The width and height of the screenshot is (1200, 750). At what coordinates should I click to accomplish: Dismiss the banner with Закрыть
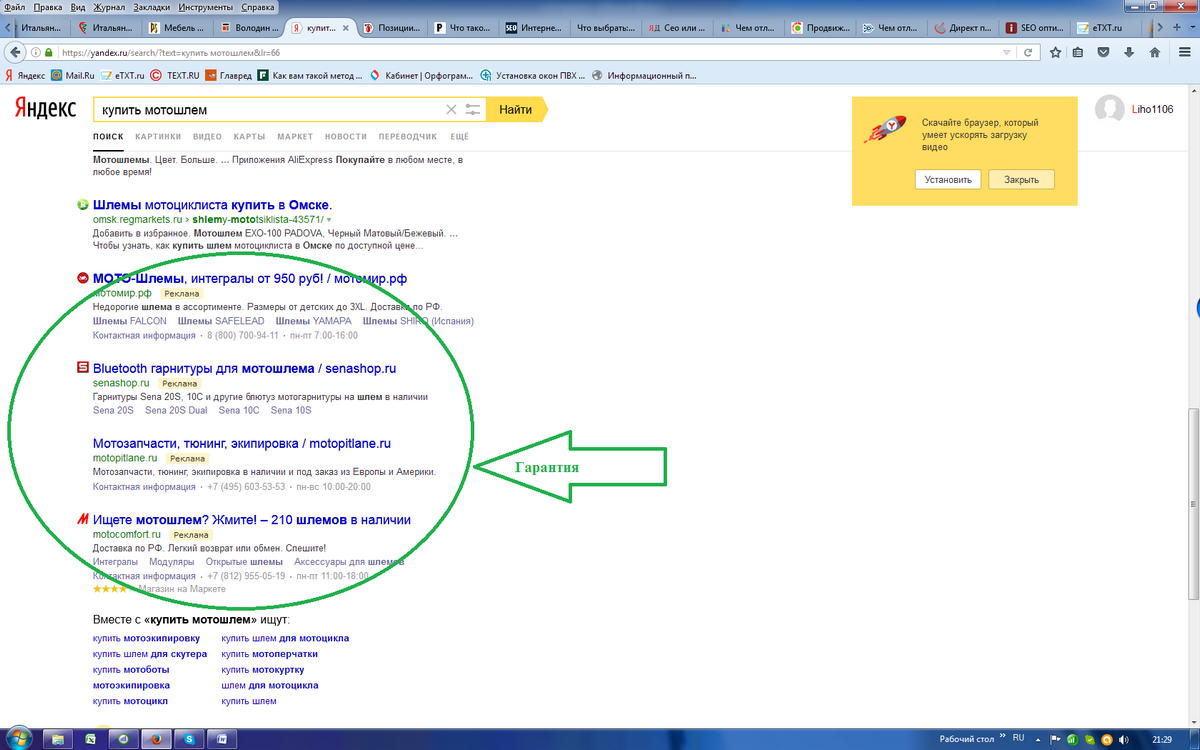pos(1021,180)
